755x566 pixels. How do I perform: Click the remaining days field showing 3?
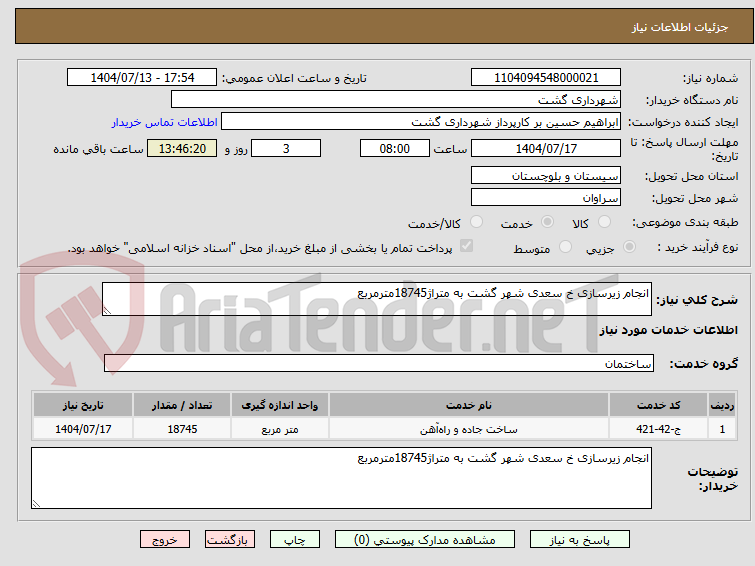tap(286, 148)
